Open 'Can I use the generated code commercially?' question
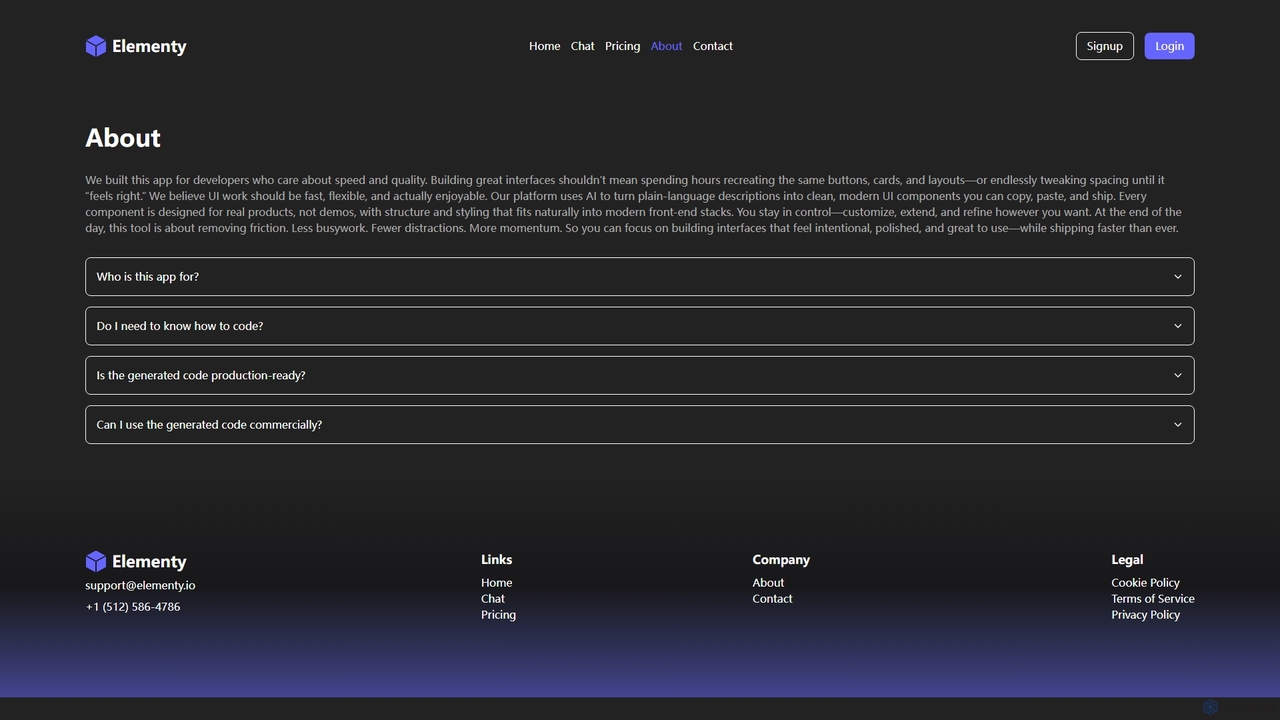 [x=640, y=425]
